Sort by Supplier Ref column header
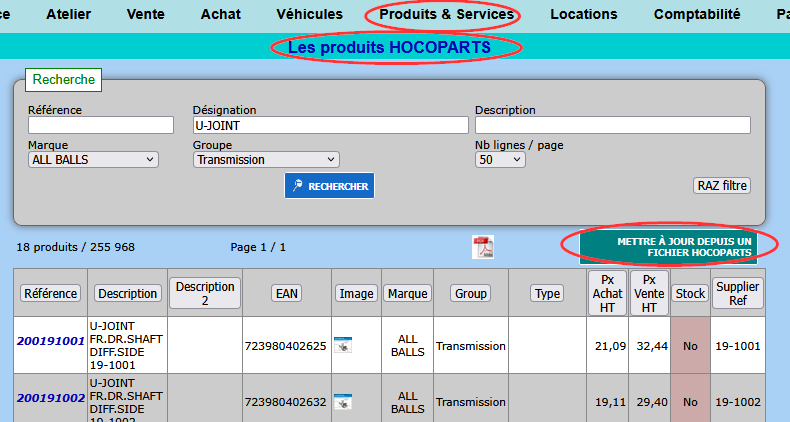Screen dimensions: 790x422 coord(738,293)
